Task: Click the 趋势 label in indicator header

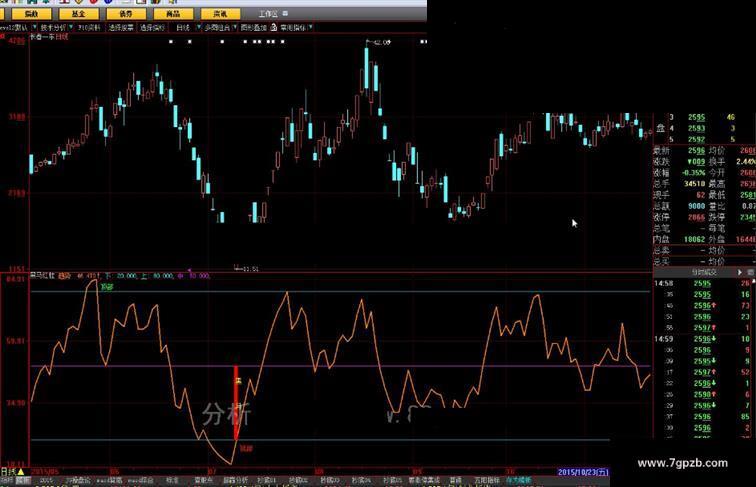Action: 64,276
